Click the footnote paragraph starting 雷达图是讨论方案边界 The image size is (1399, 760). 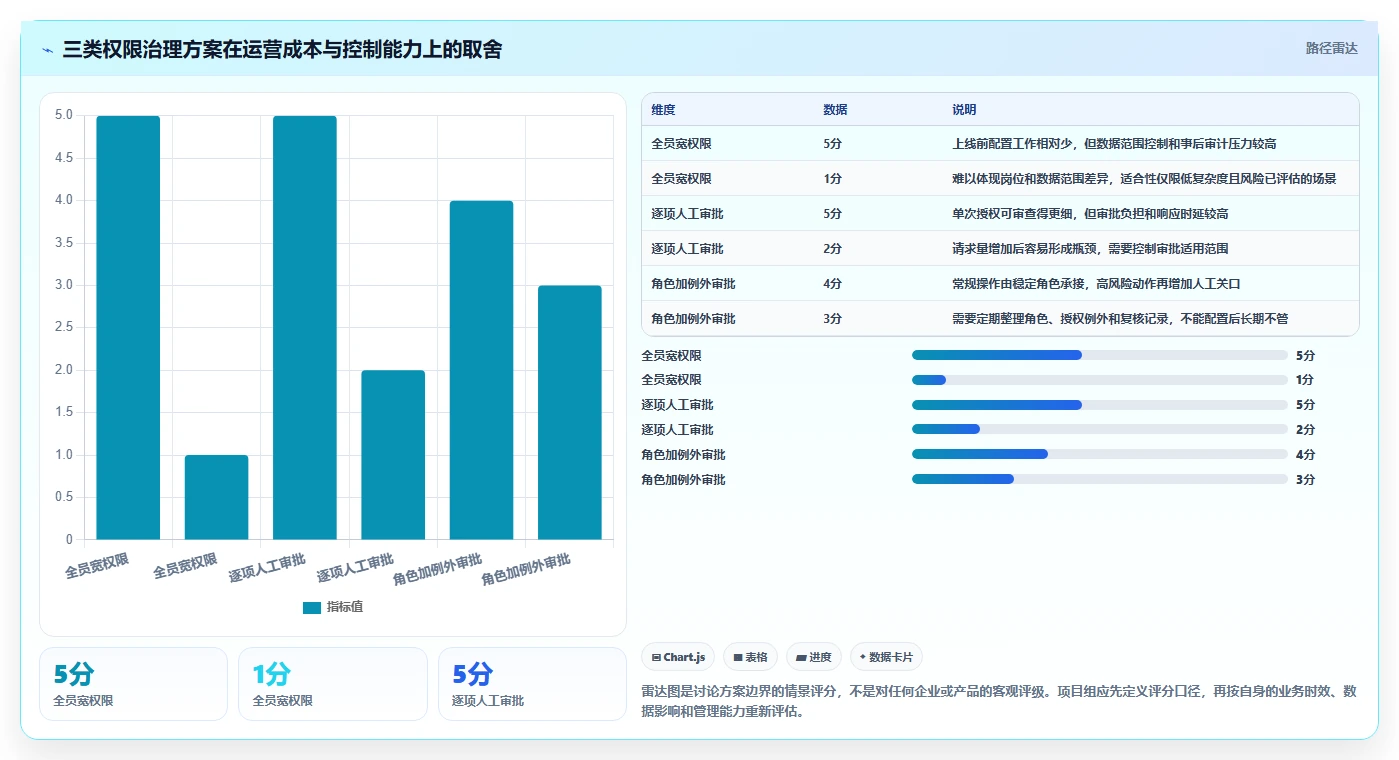click(x=999, y=702)
